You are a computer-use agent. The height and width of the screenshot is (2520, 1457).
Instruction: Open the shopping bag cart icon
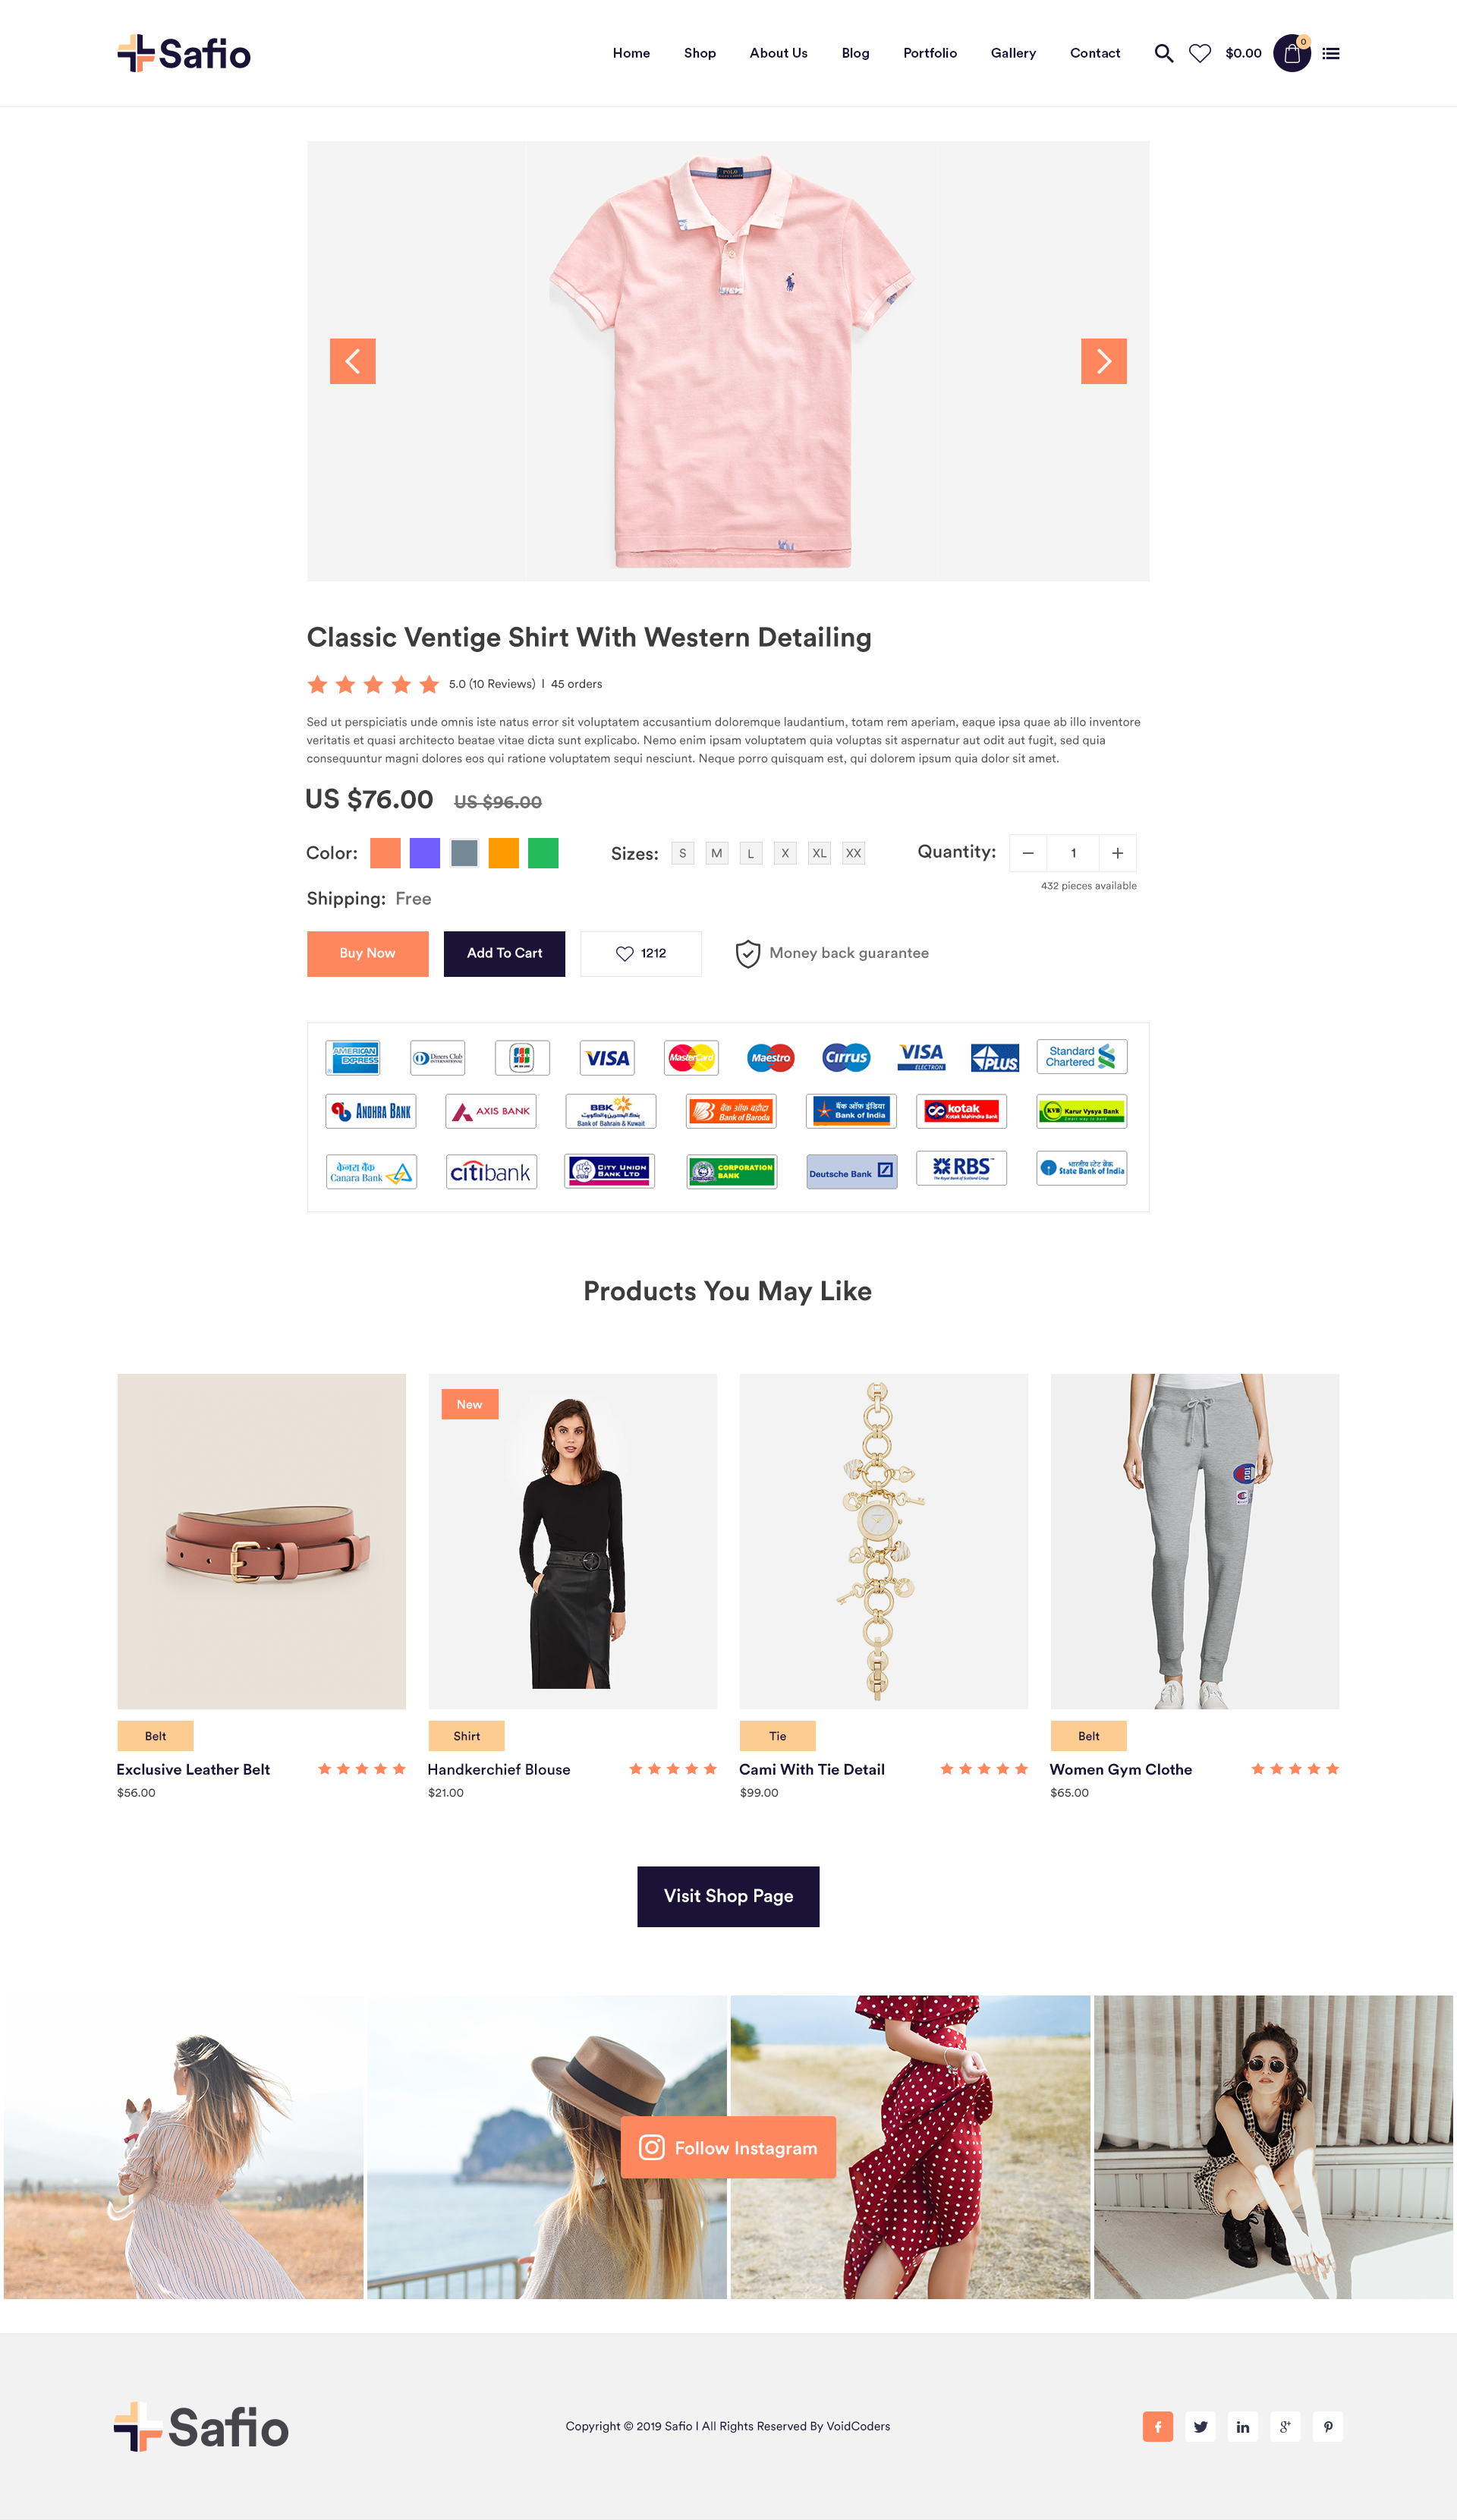point(1291,53)
